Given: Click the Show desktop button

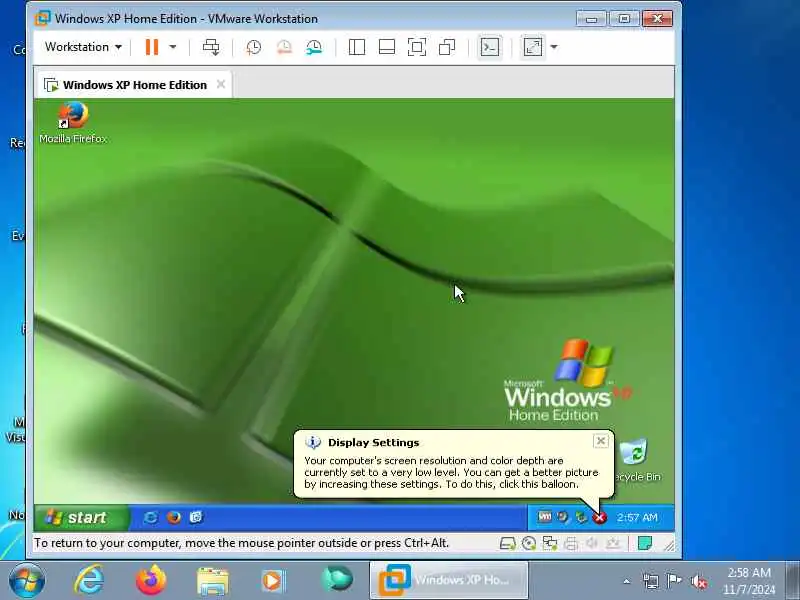Looking at the screenshot, I should click(x=793, y=580).
